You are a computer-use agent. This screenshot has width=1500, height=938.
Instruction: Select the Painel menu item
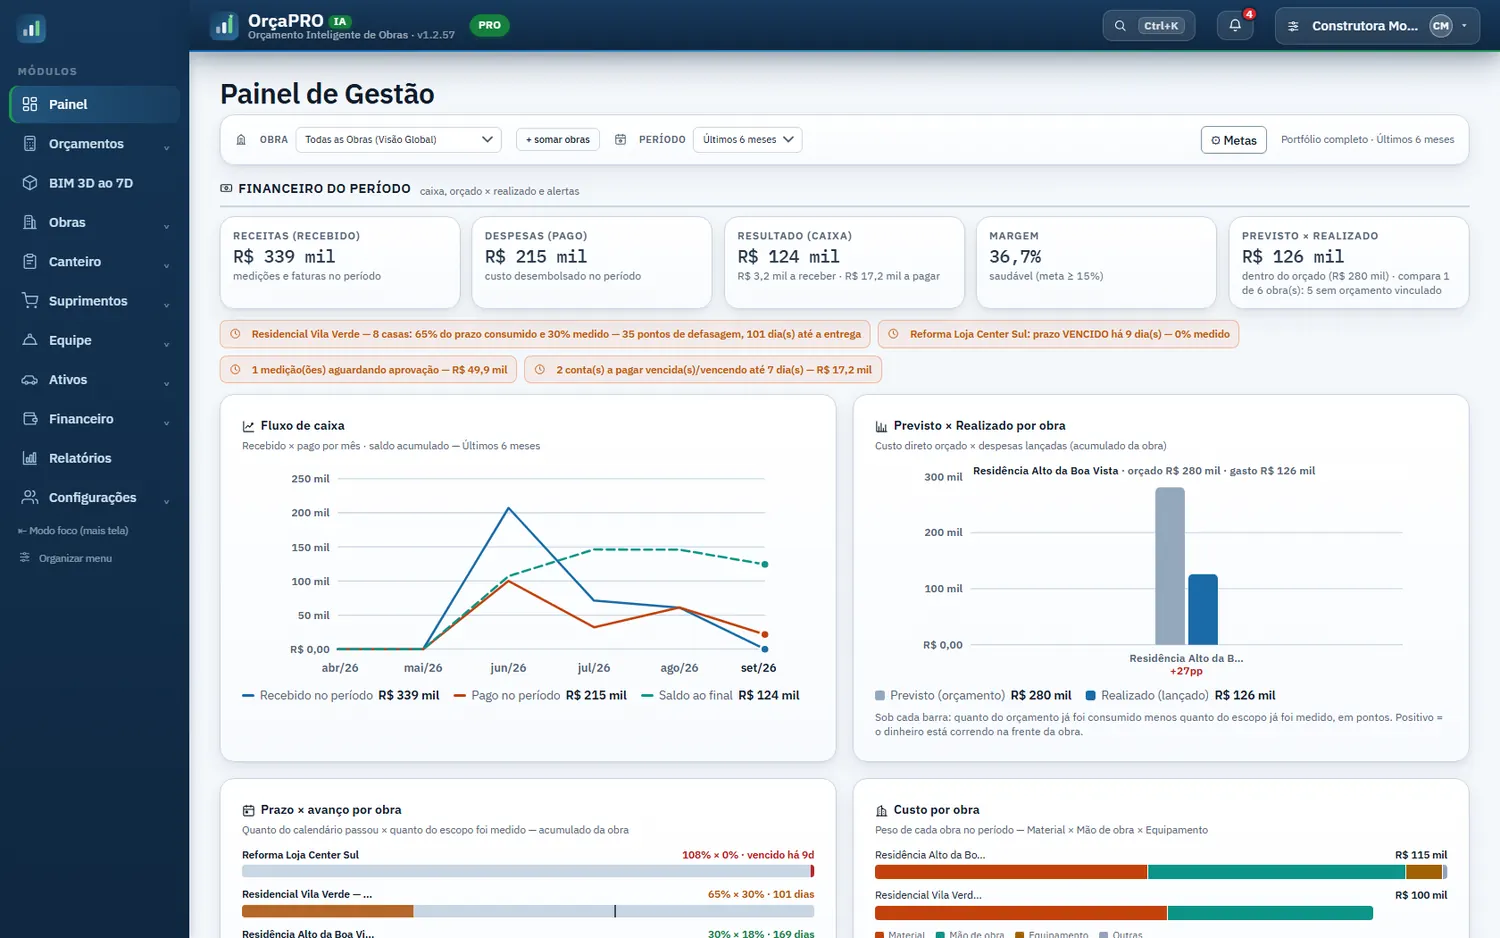pos(94,104)
